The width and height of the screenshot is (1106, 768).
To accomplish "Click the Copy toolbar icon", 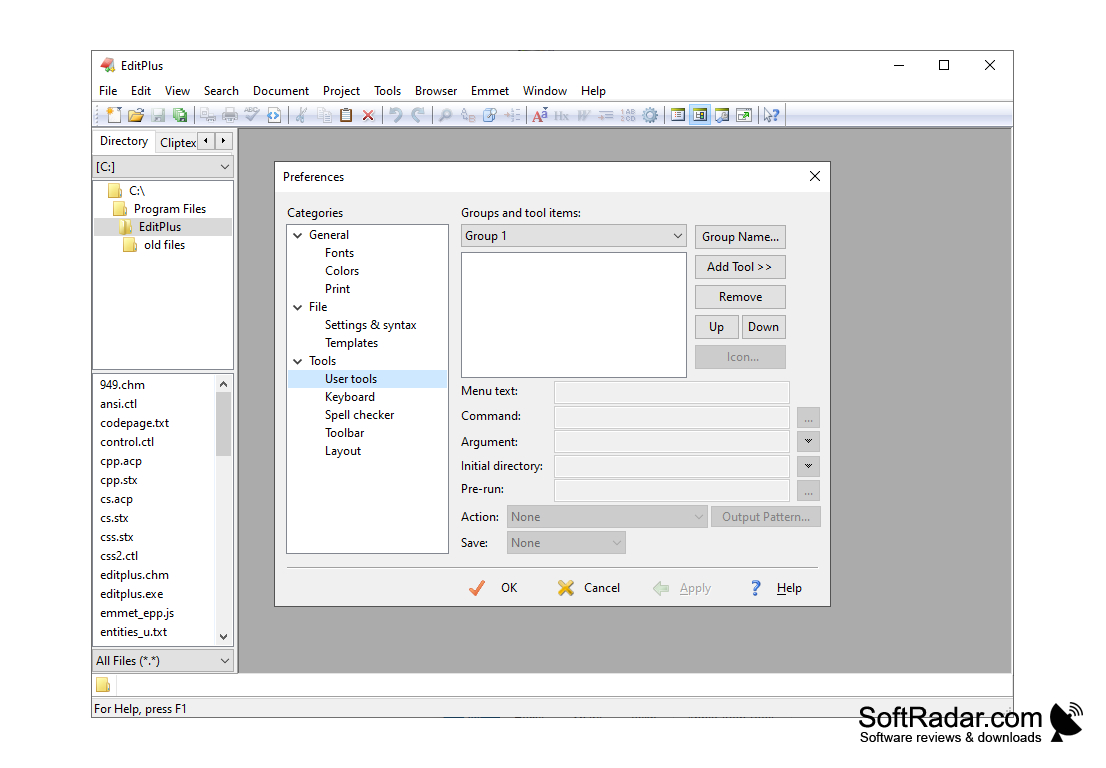I will [x=324, y=115].
